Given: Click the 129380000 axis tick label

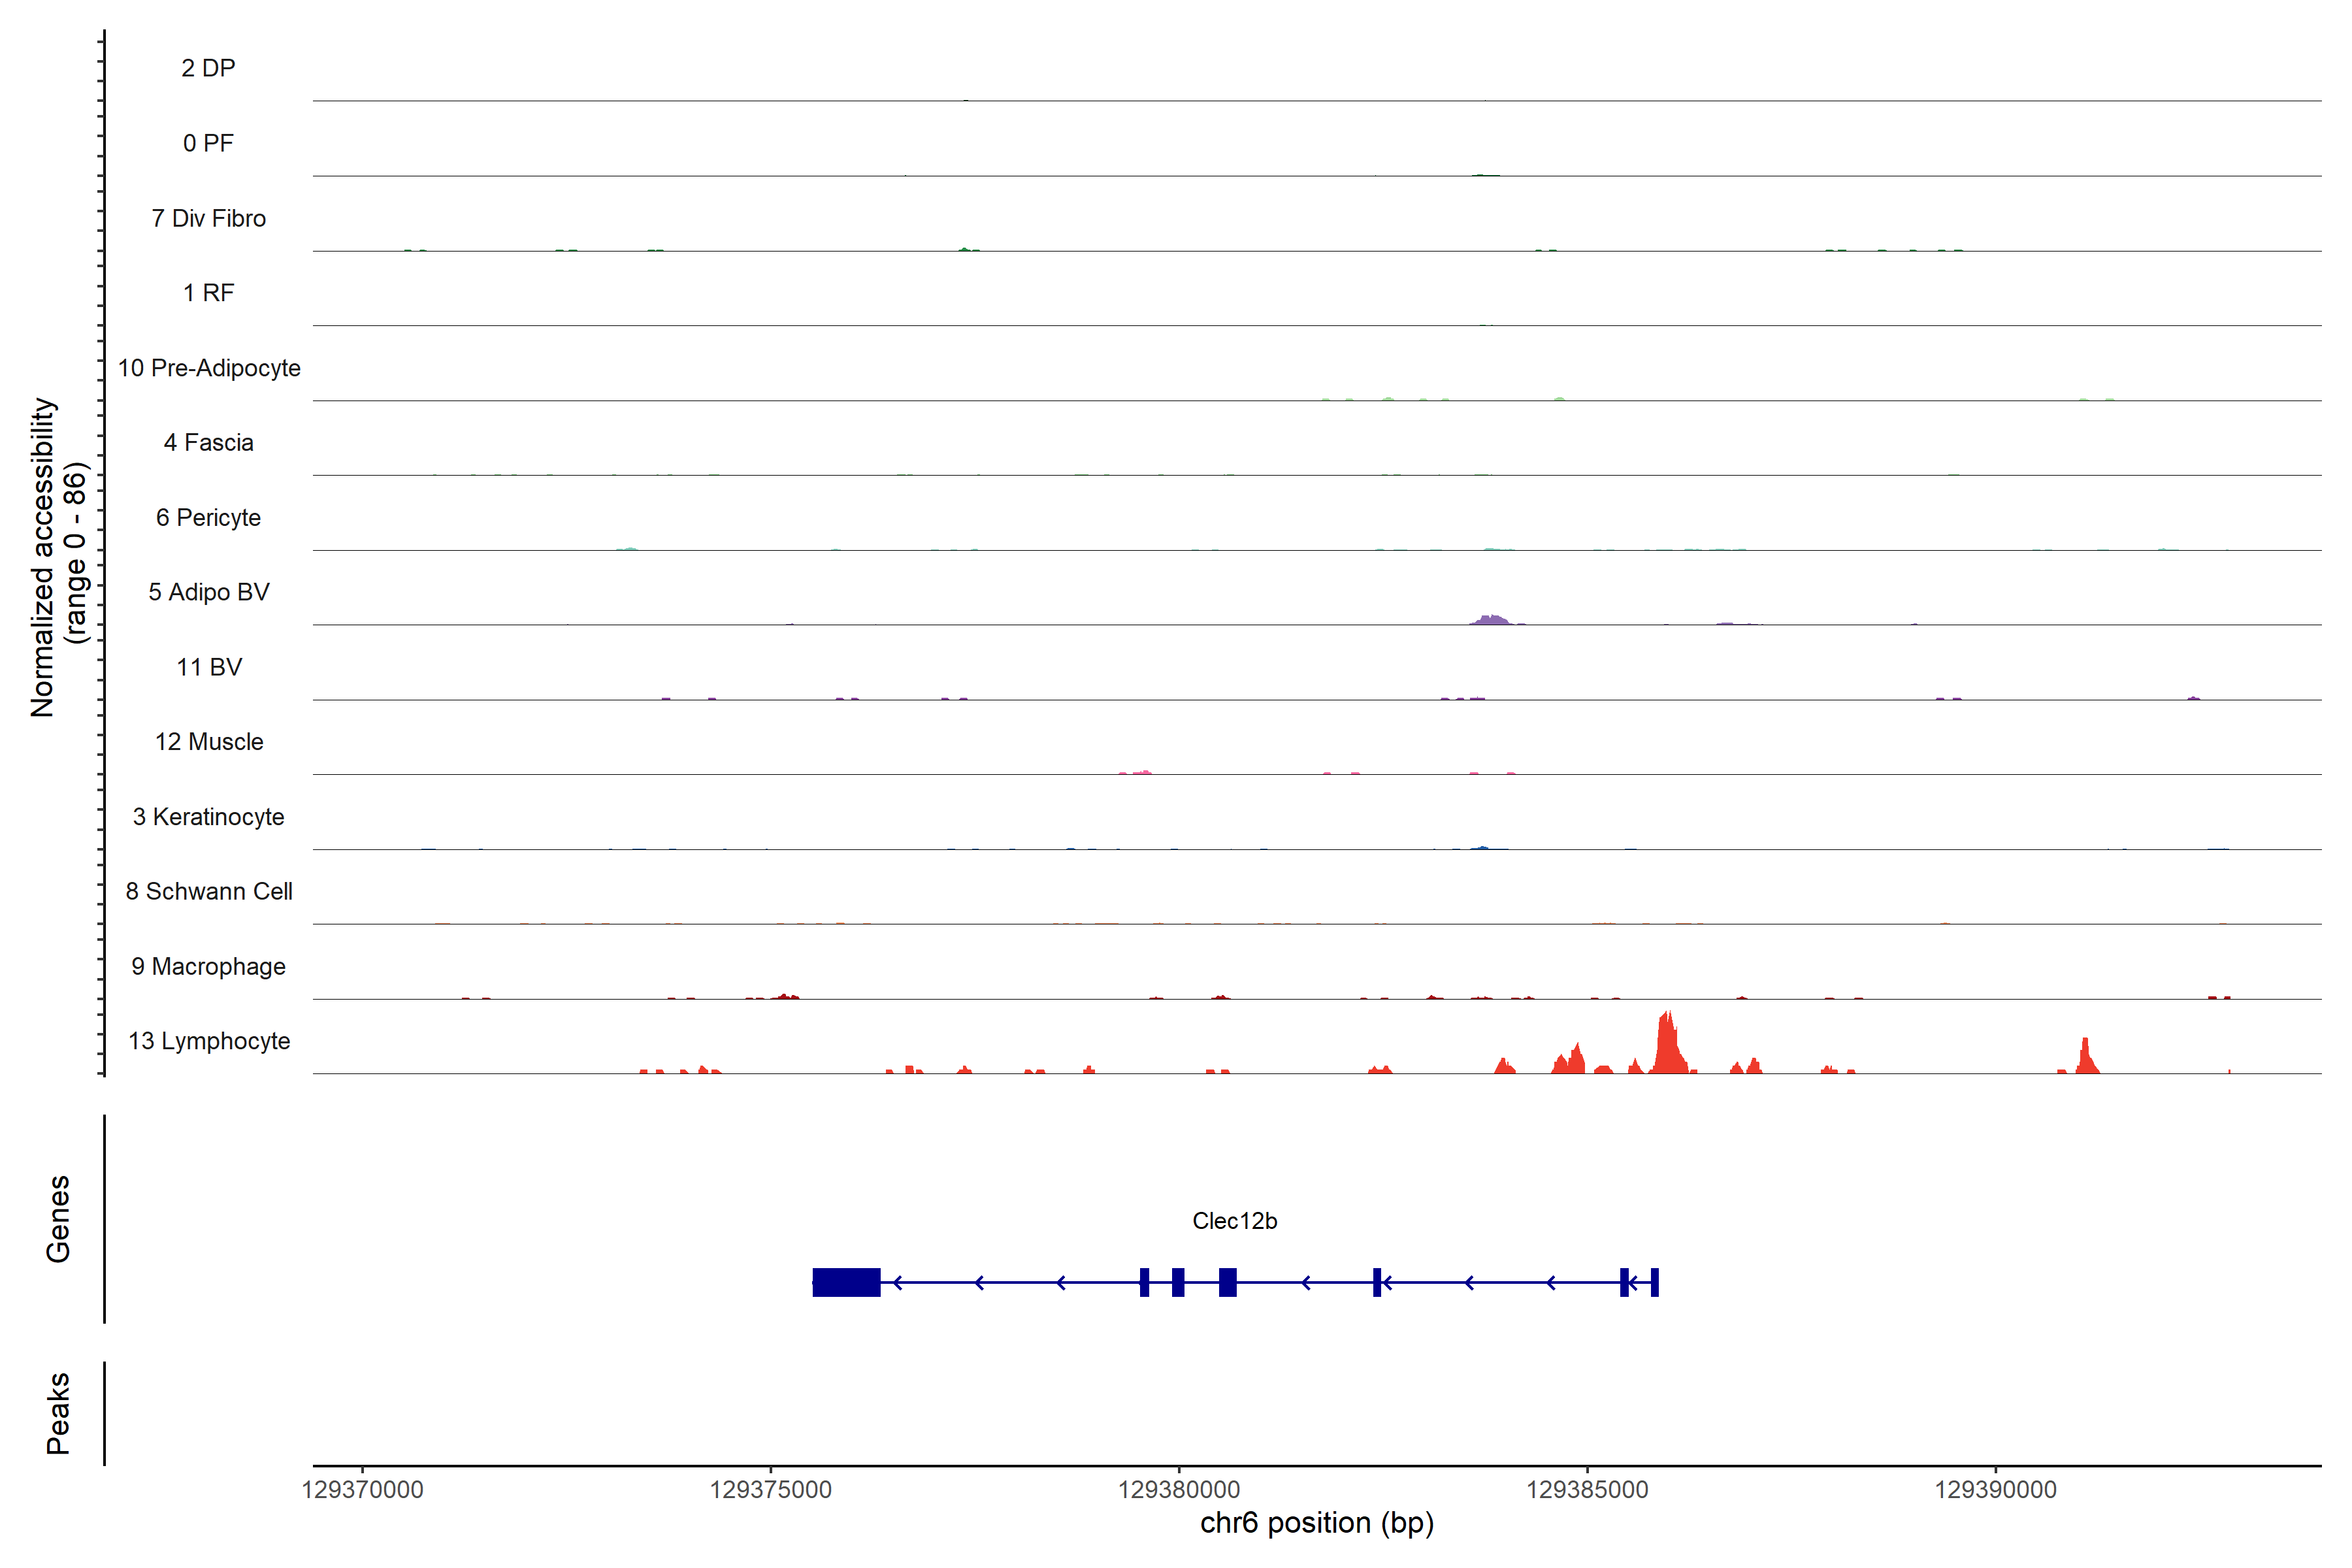Looking at the screenshot, I should (x=1178, y=1490).
